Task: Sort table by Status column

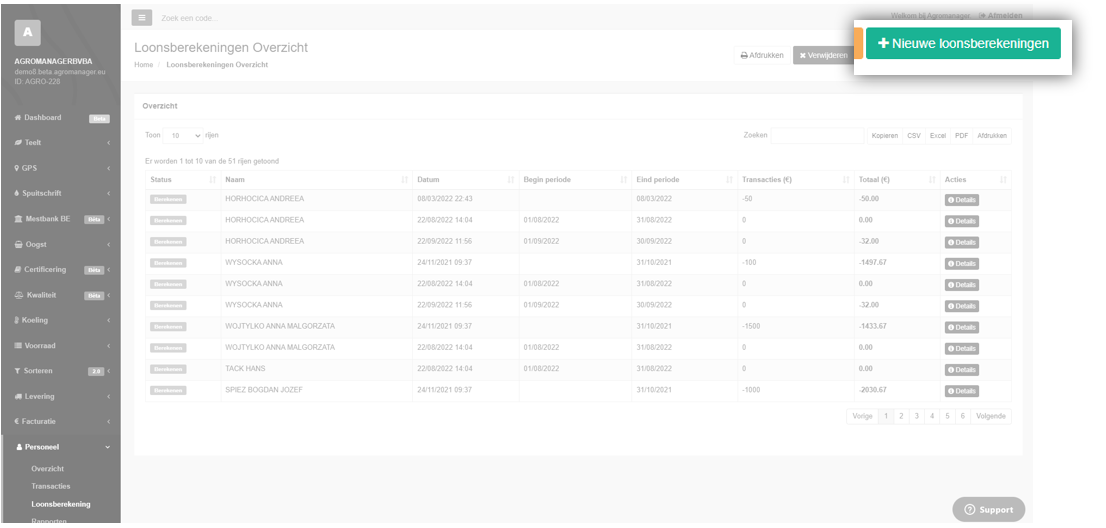Action: pos(183,180)
